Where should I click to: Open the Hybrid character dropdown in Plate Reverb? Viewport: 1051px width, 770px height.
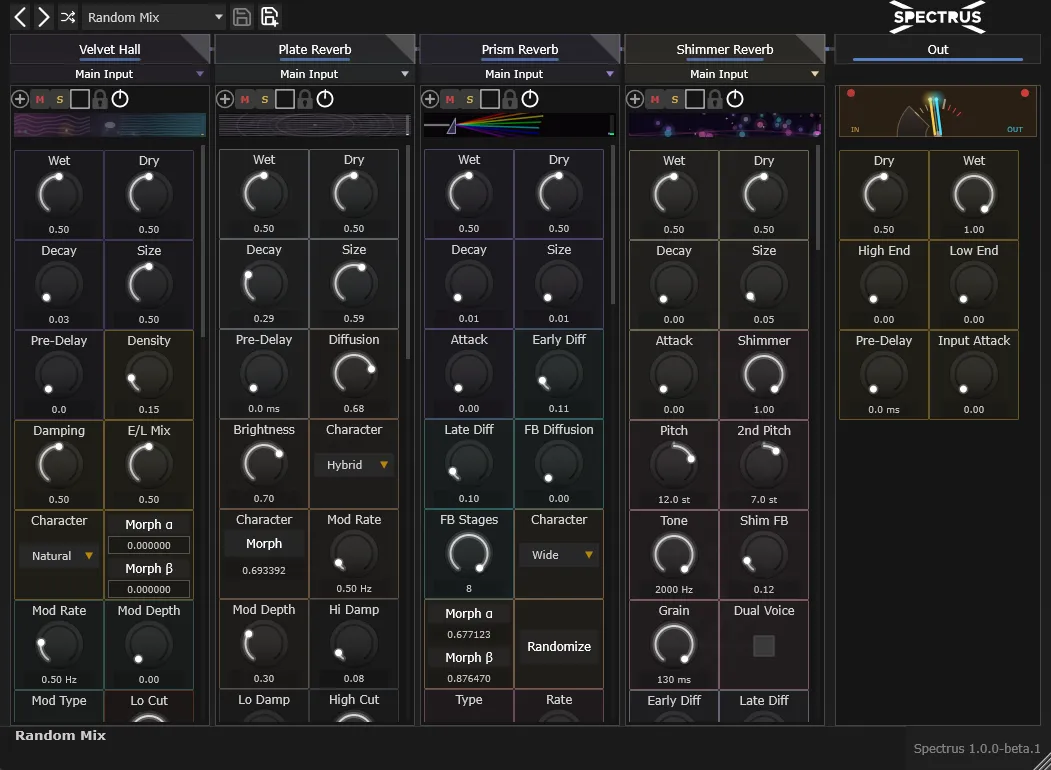[x=355, y=465]
